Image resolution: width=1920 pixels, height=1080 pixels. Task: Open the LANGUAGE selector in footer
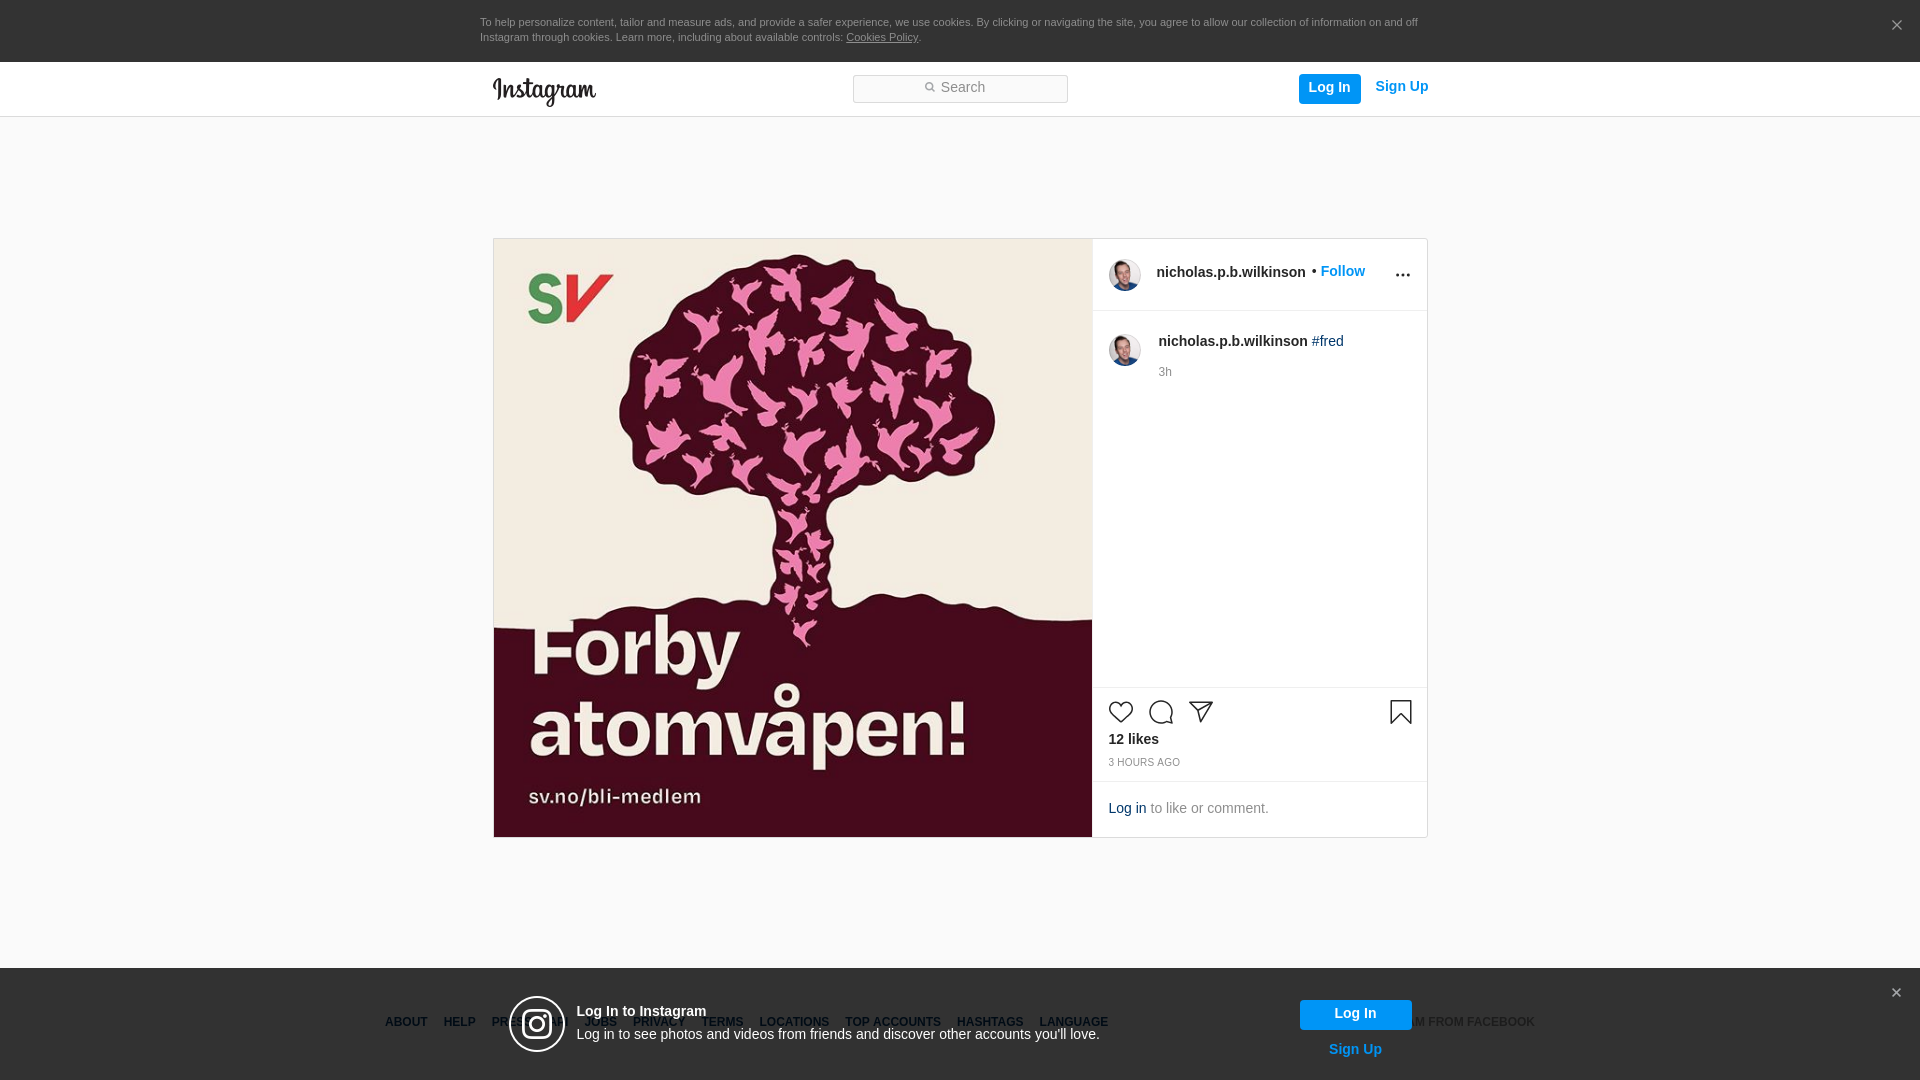pyautogui.click(x=1073, y=1022)
